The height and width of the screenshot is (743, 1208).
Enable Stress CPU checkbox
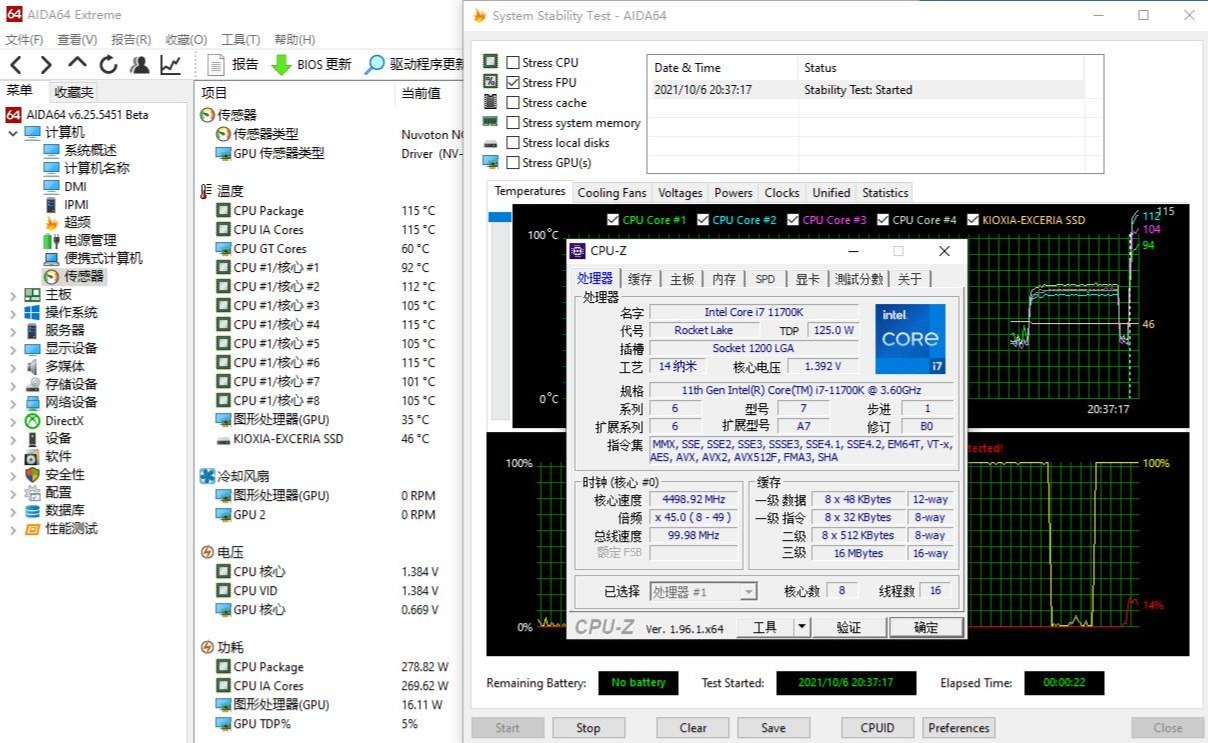(x=513, y=62)
